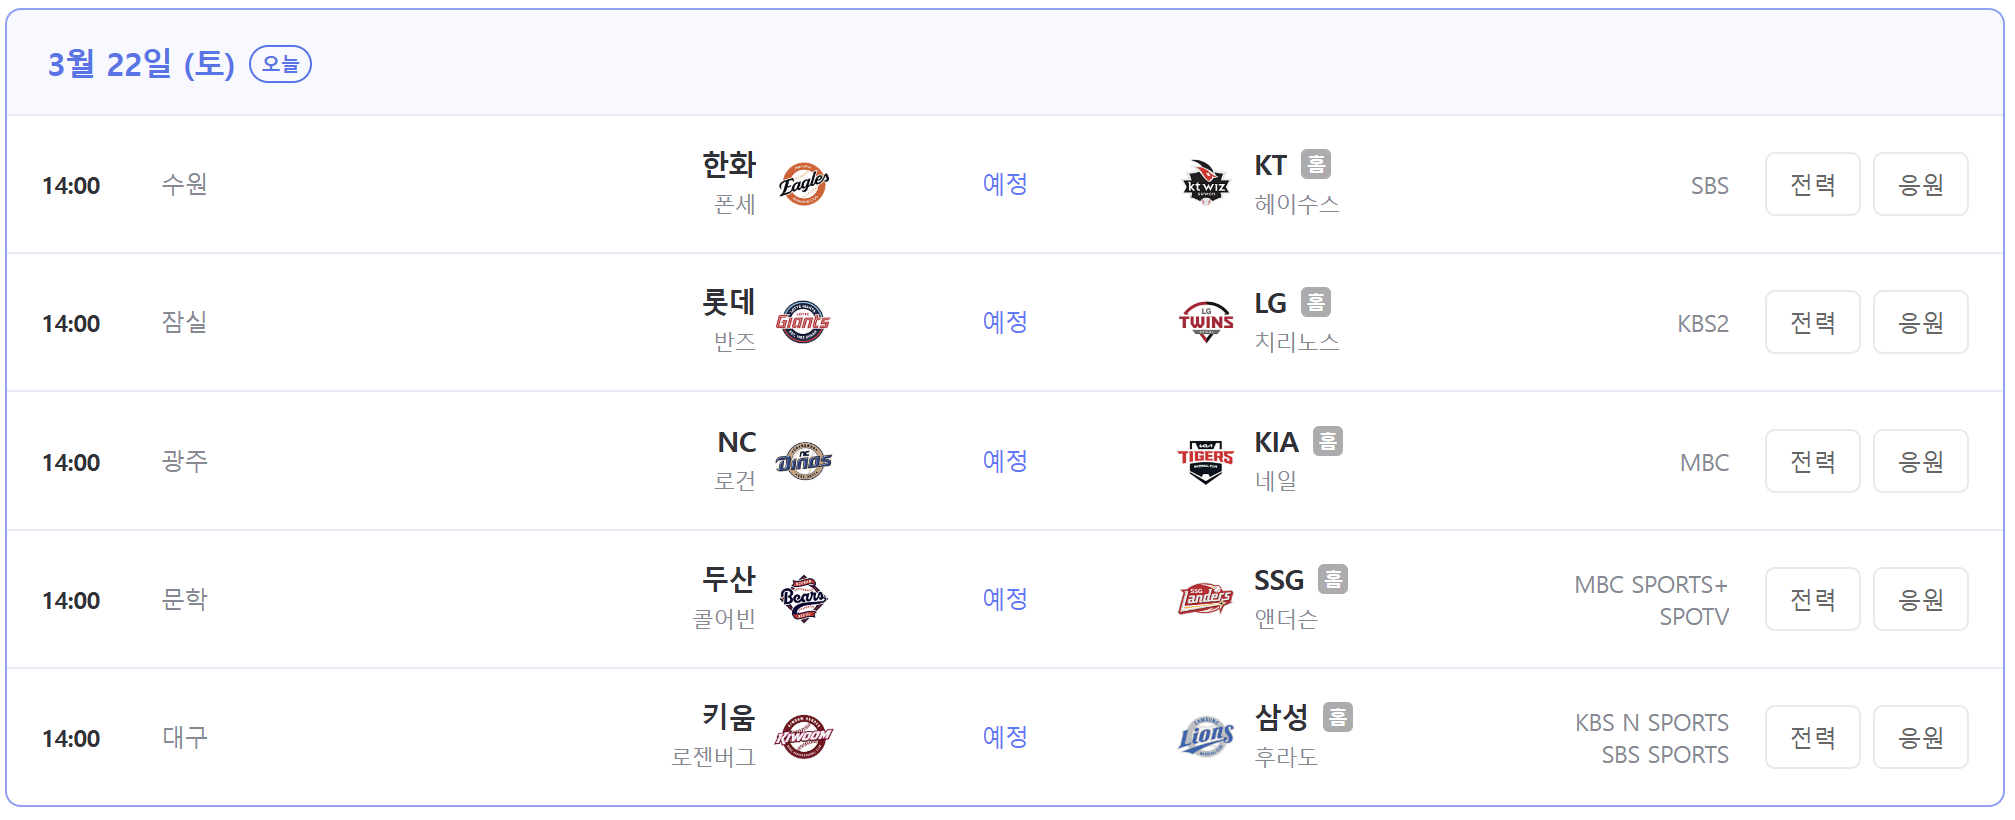Click 응원 for the 롯데 vs LG game
Screen dimensions: 2015x820
pos(1921,322)
